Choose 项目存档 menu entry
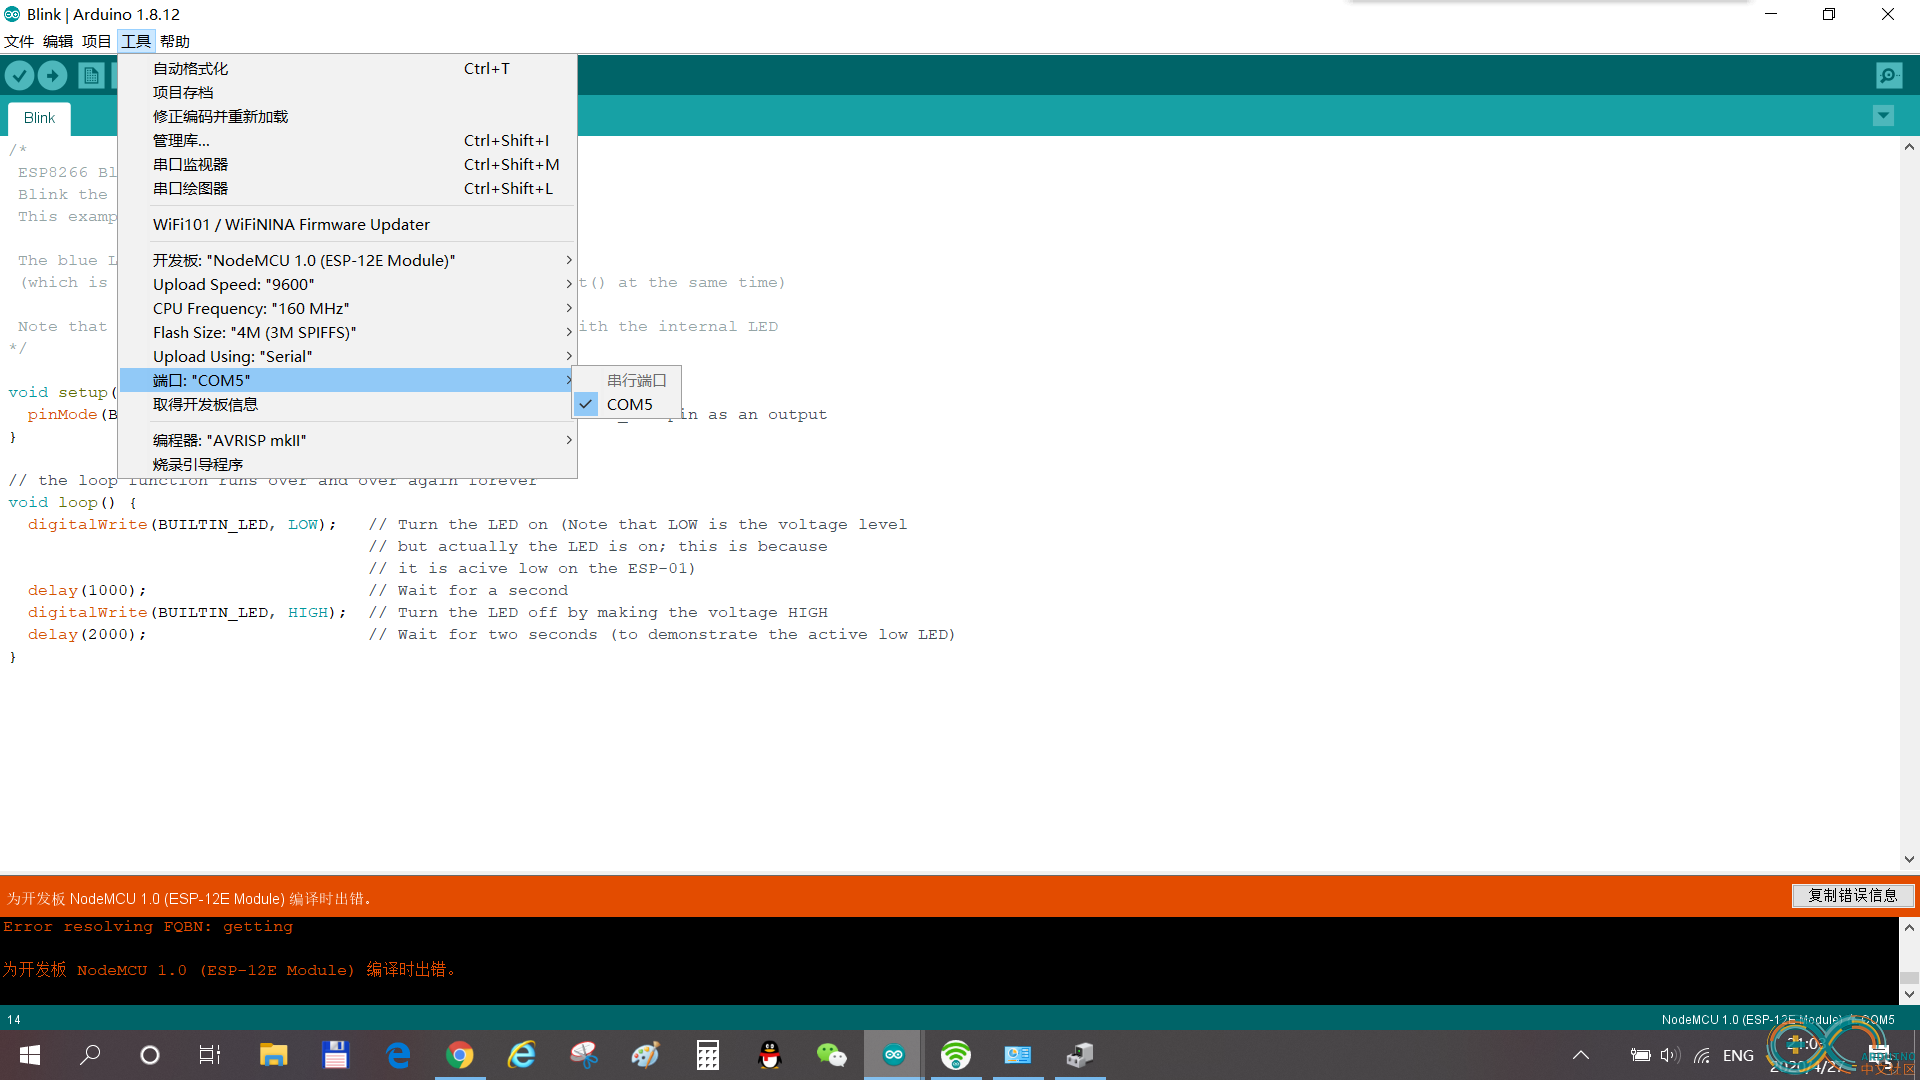Image resolution: width=1920 pixels, height=1080 pixels. [347, 92]
